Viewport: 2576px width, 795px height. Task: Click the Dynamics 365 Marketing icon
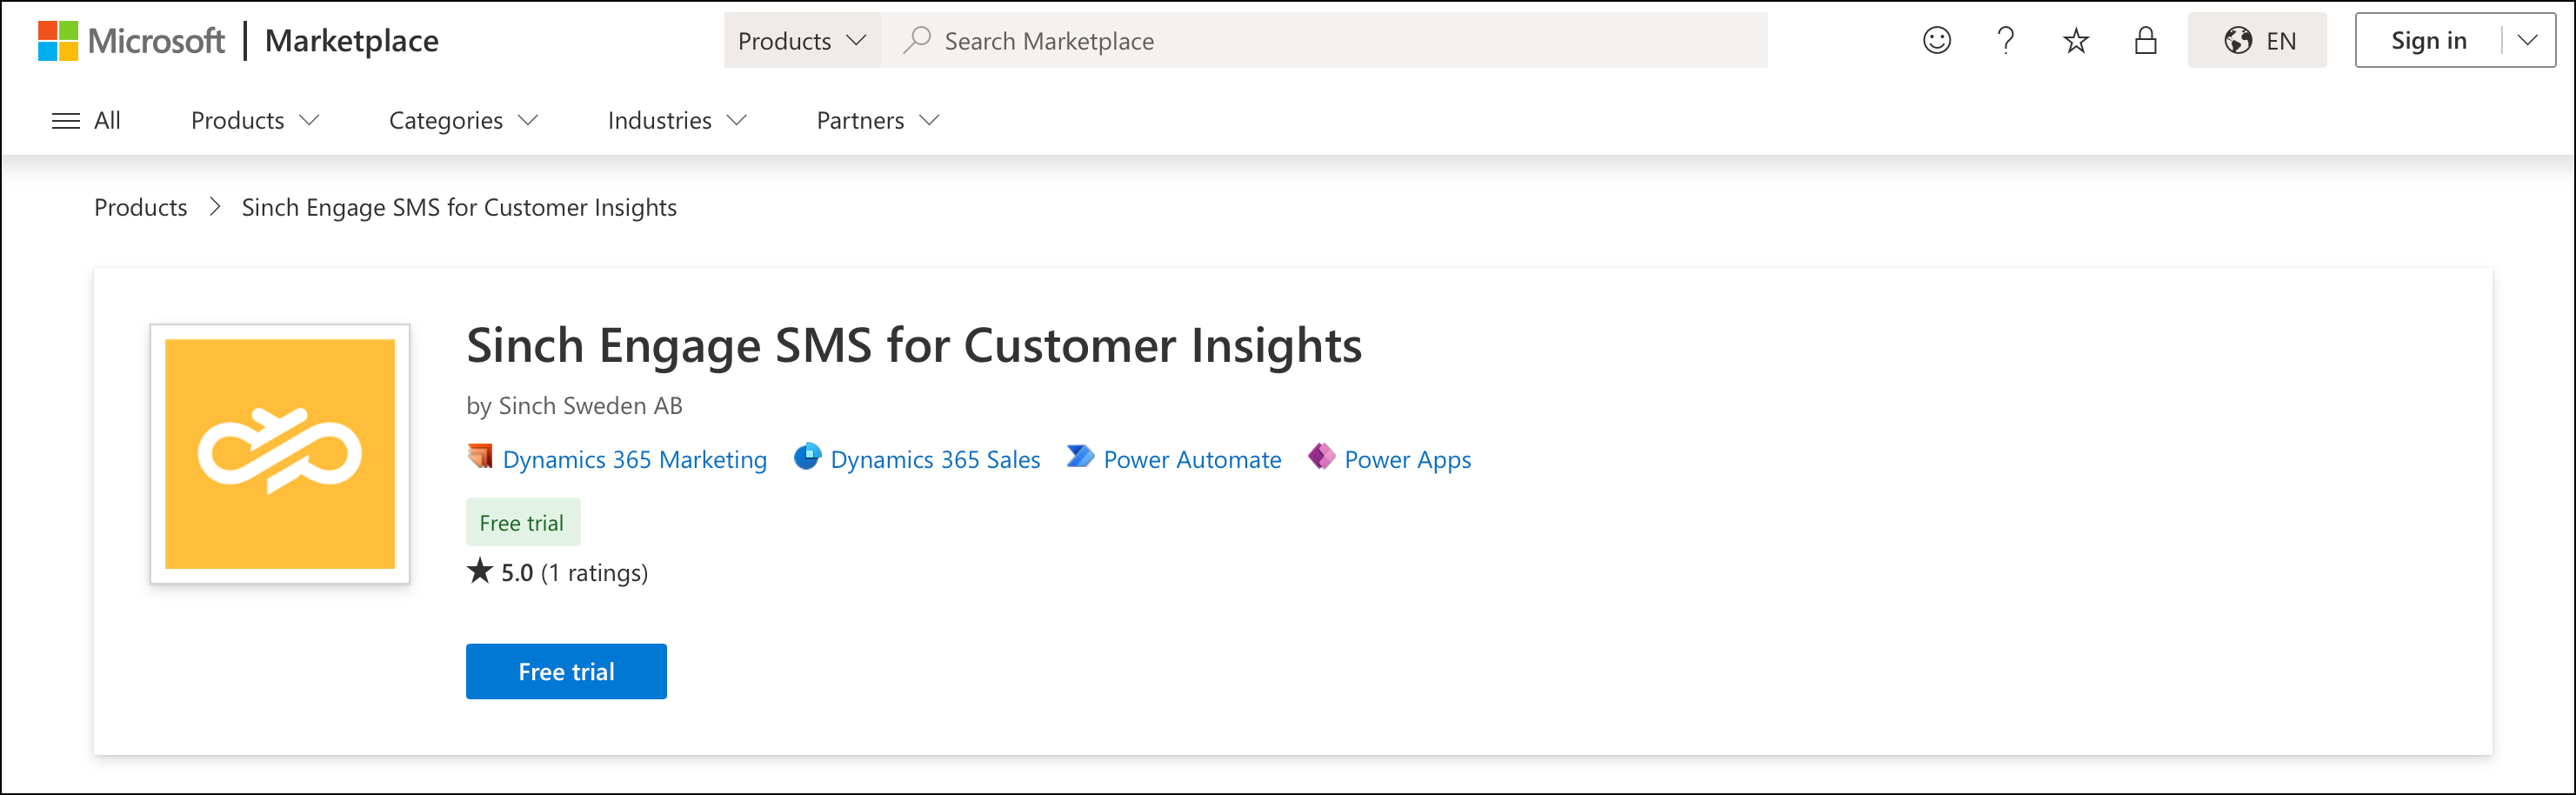pyautogui.click(x=480, y=457)
